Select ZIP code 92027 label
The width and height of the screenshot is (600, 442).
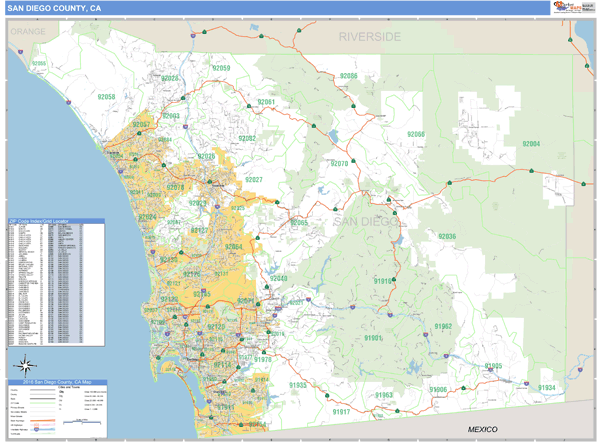[x=254, y=179]
